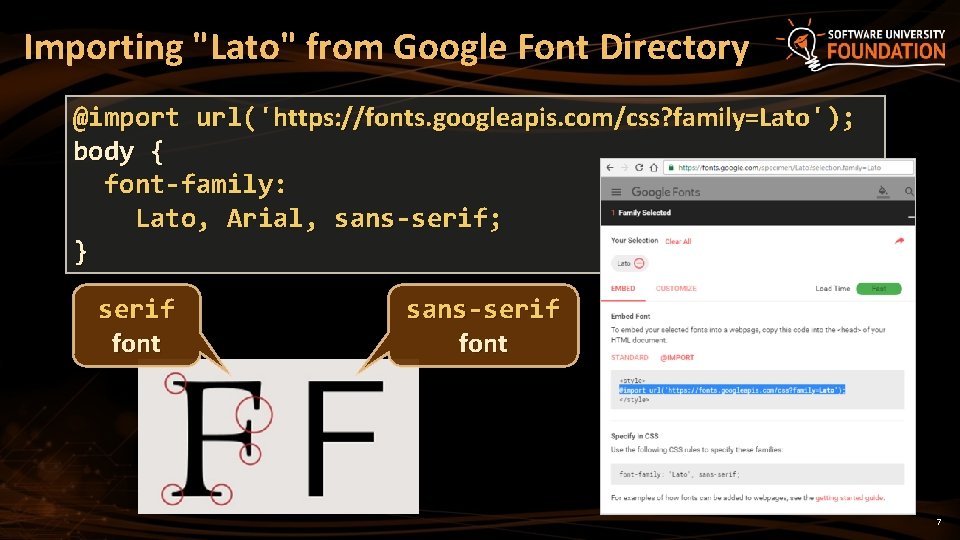Screen dimensions: 960x540
Task: Click the 'sans-serif font' callout bubble
Action: pyautogui.click(x=483, y=326)
